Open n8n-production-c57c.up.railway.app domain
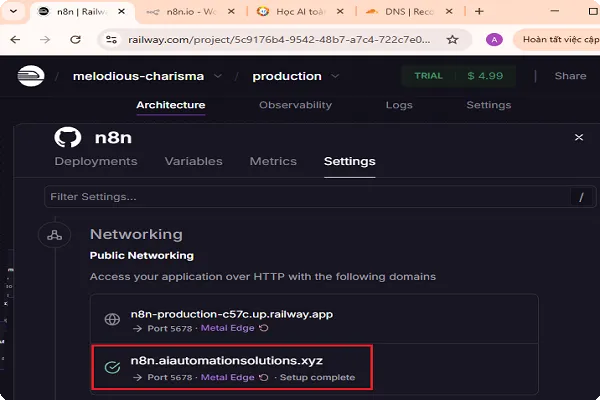The image size is (600, 400). [232, 314]
